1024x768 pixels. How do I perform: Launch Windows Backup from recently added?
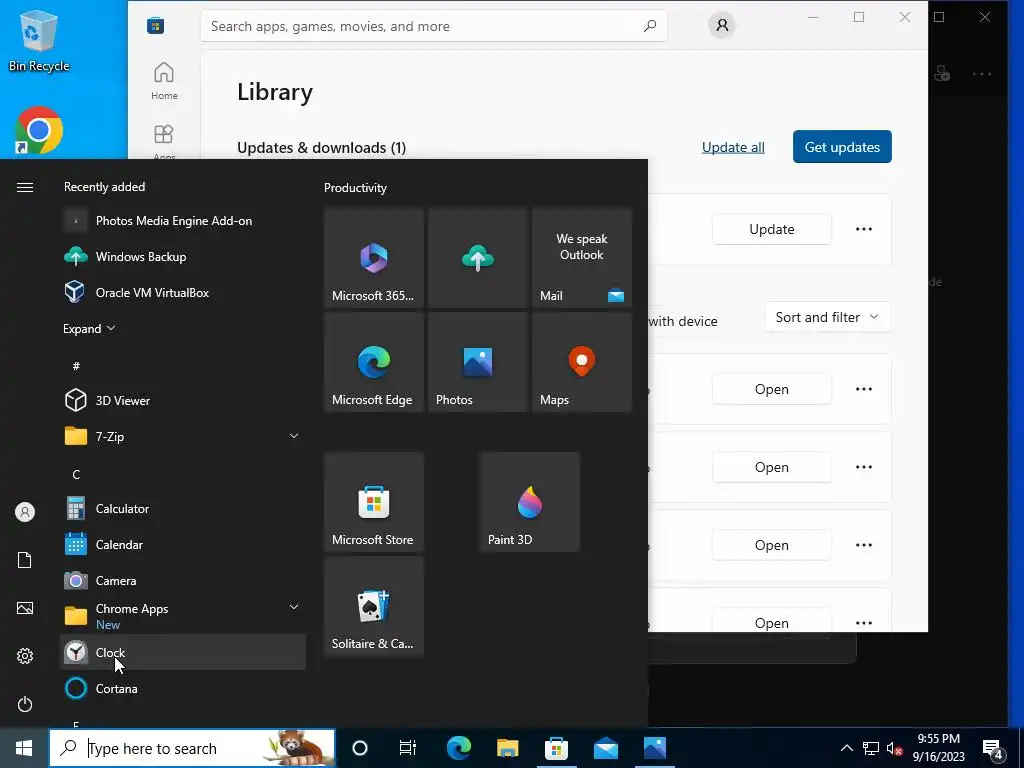[x=183, y=257]
